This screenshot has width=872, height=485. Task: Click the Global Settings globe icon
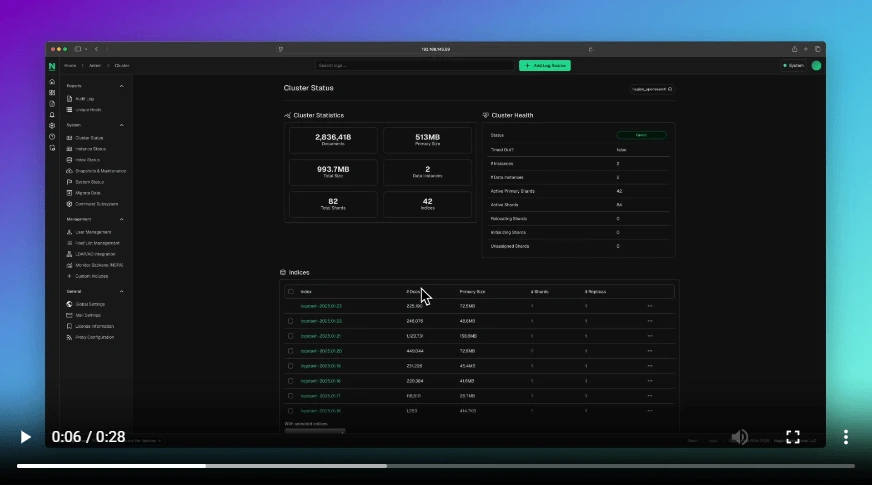tap(69, 304)
